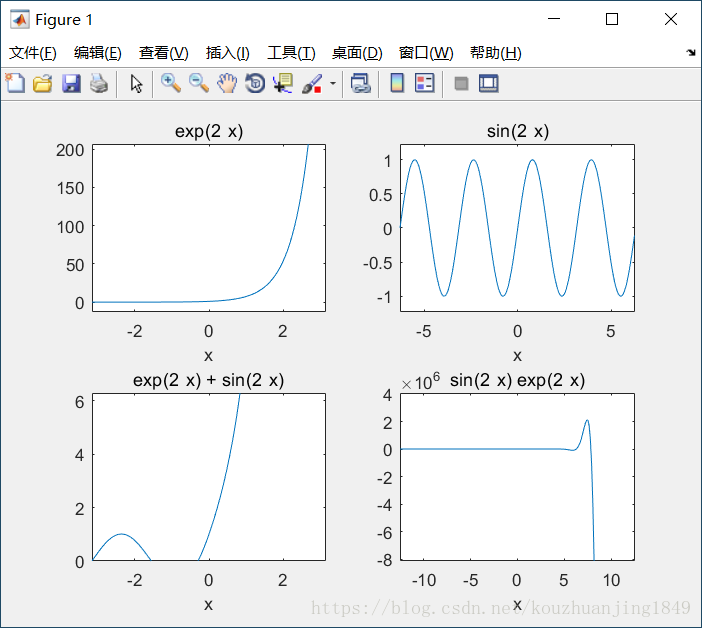This screenshot has width=702, height=628.
Task: Click the 'sin(2 x) exp(2 x)' title
Action: [x=517, y=380]
